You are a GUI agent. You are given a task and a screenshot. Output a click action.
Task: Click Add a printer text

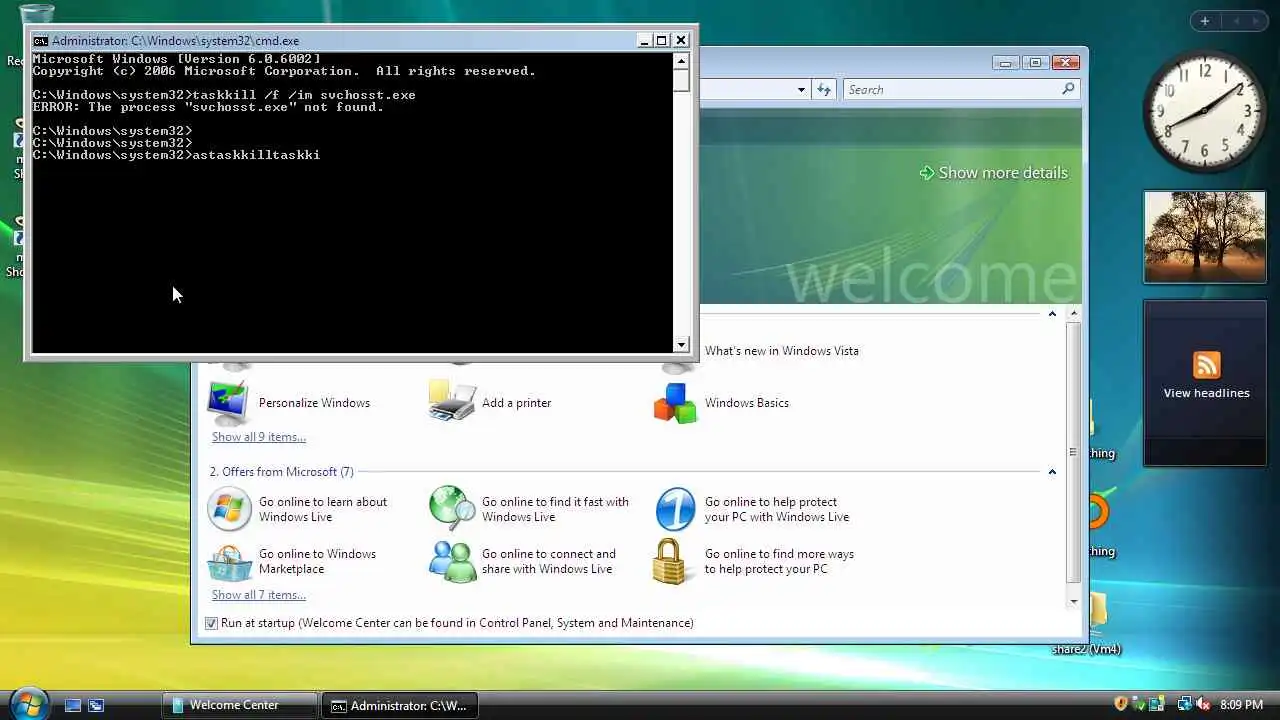point(516,403)
